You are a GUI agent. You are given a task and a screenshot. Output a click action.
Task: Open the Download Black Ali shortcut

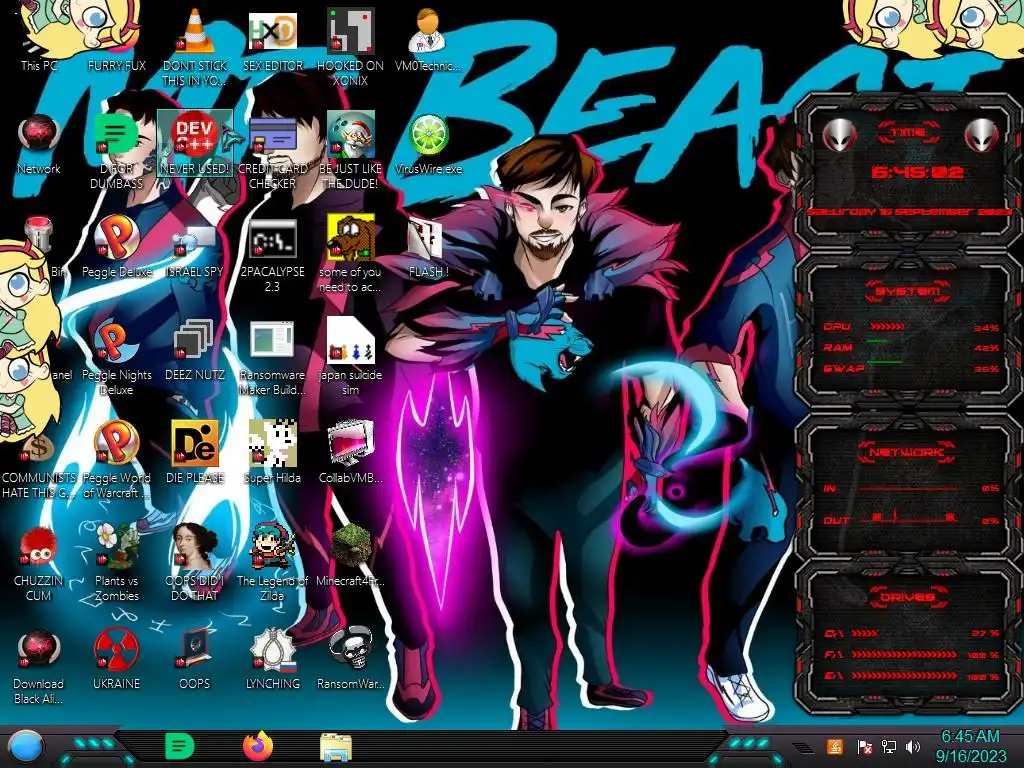coord(39,666)
